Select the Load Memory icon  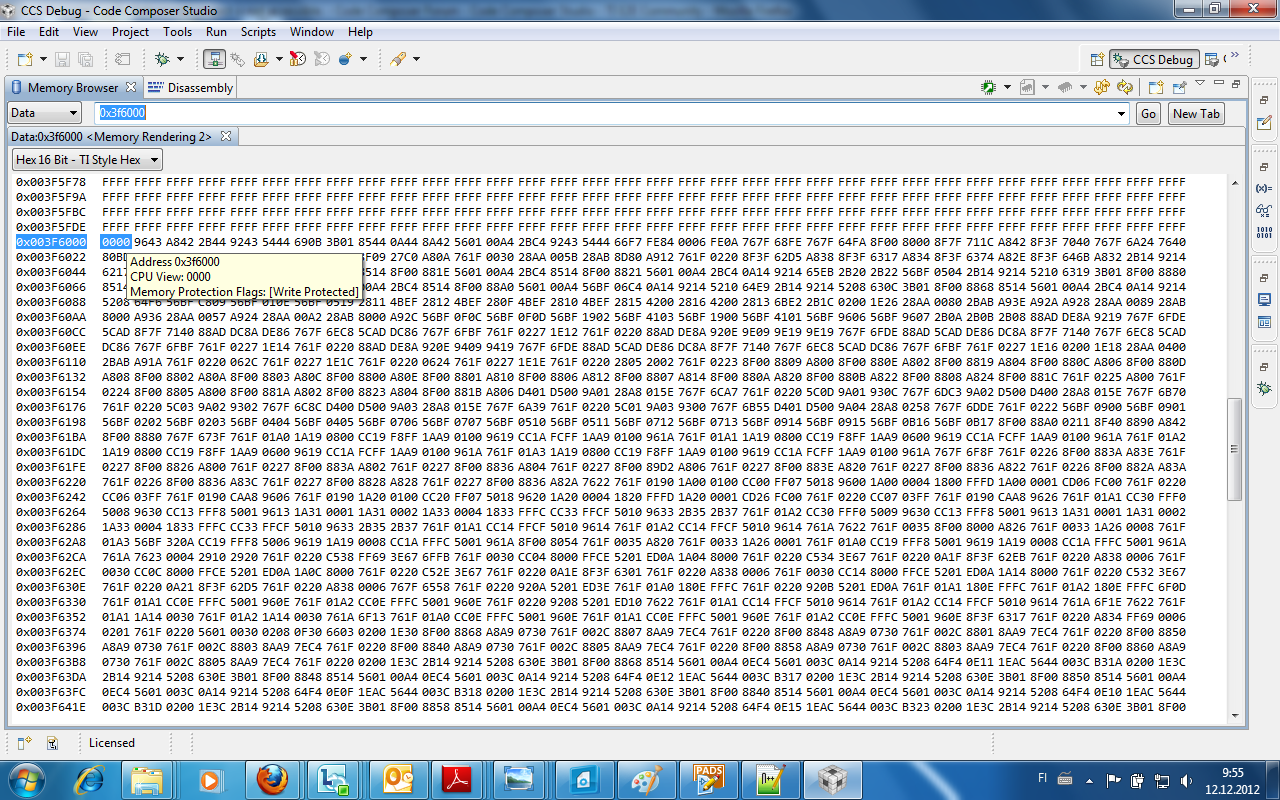tap(987, 87)
